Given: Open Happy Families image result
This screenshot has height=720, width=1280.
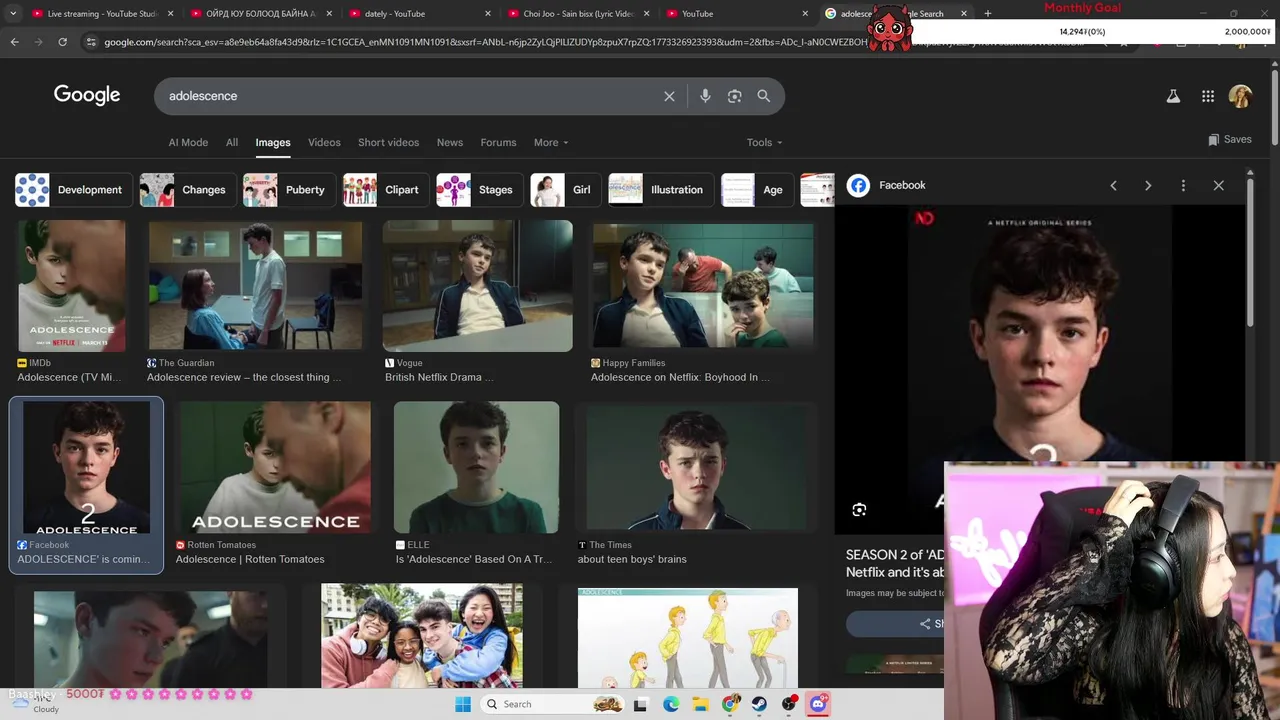Looking at the screenshot, I should pyautogui.click(x=703, y=286).
